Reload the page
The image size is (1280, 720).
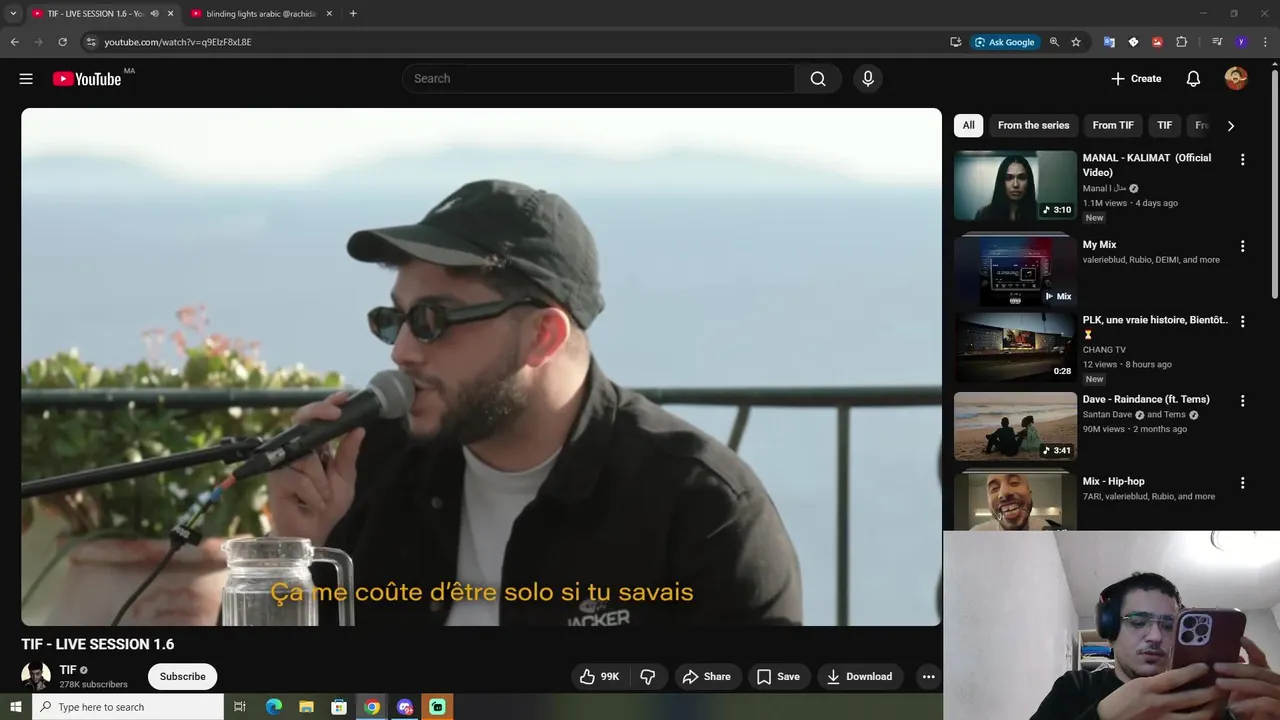click(x=62, y=42)
